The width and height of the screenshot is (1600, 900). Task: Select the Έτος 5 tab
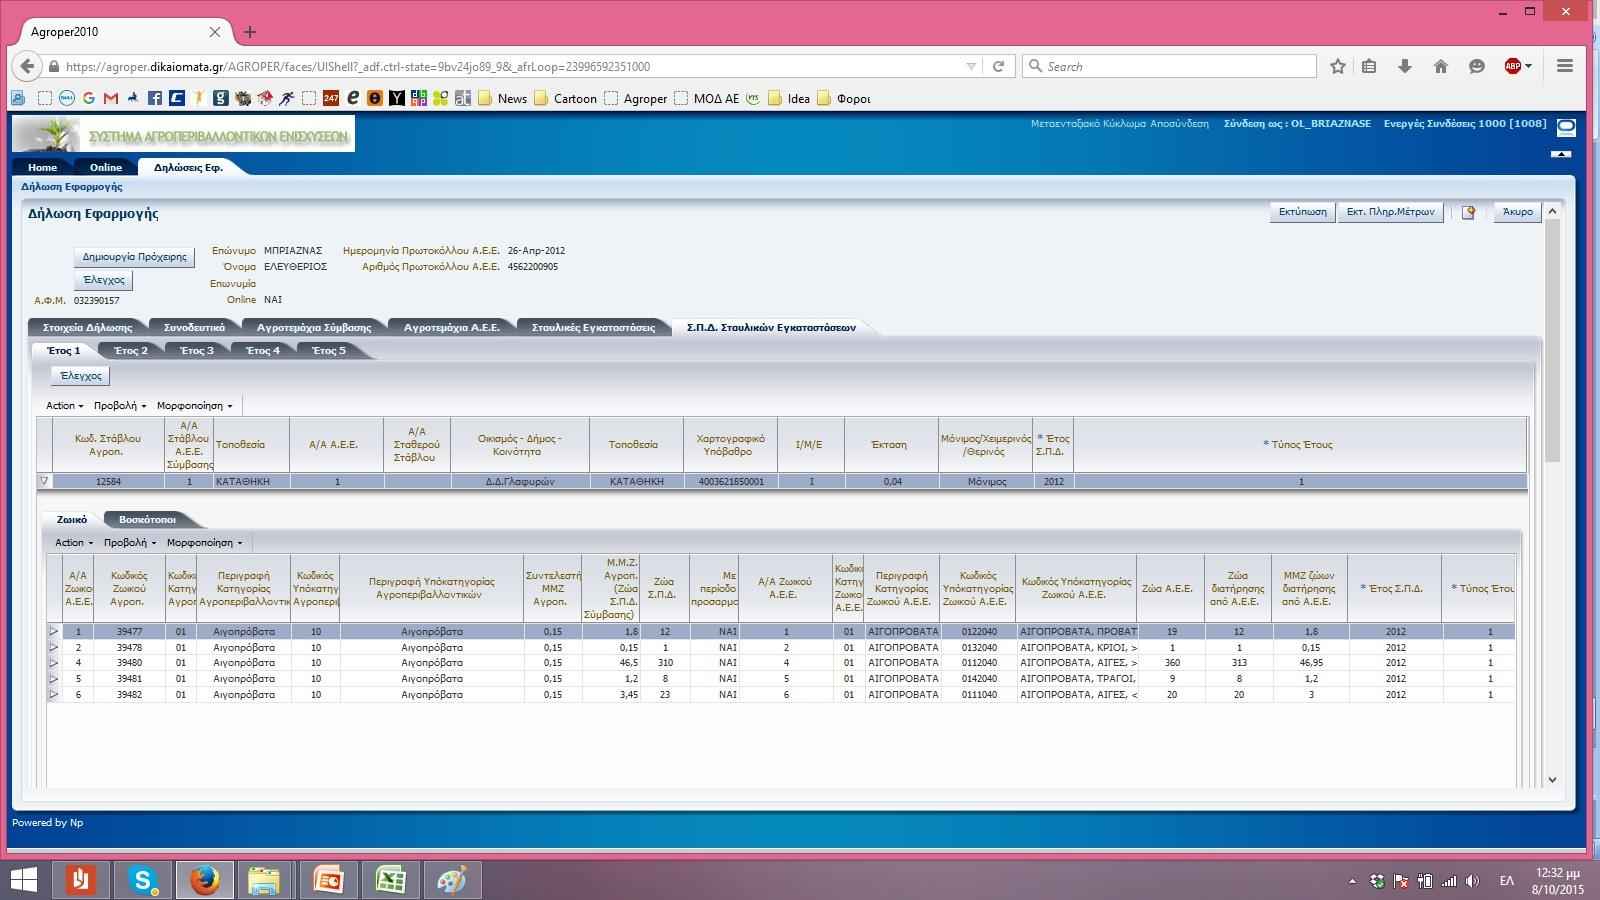pyautogui.click(x=328, y=351)
